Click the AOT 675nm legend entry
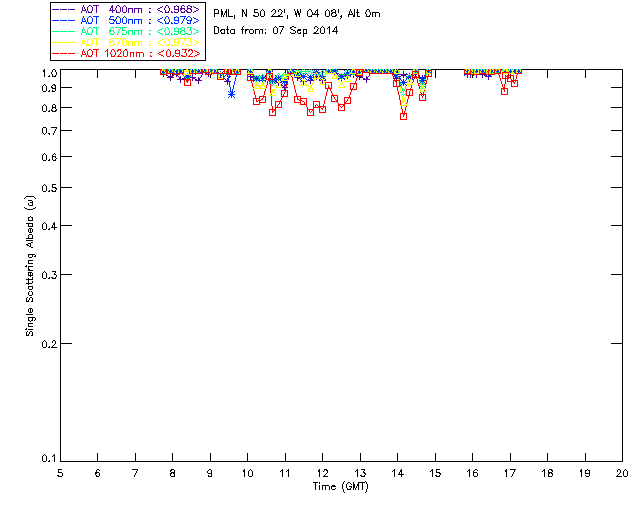640x512 pixels. pyautogui.click(x=126, y=31)
